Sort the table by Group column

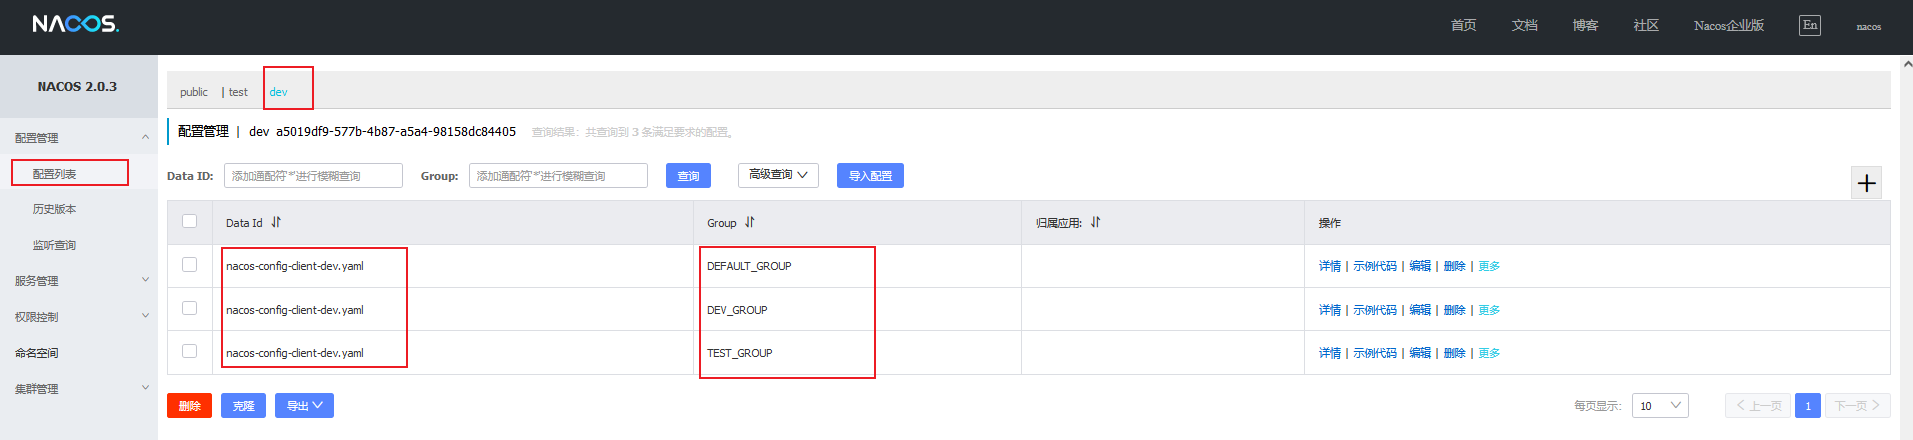[749, 222]
